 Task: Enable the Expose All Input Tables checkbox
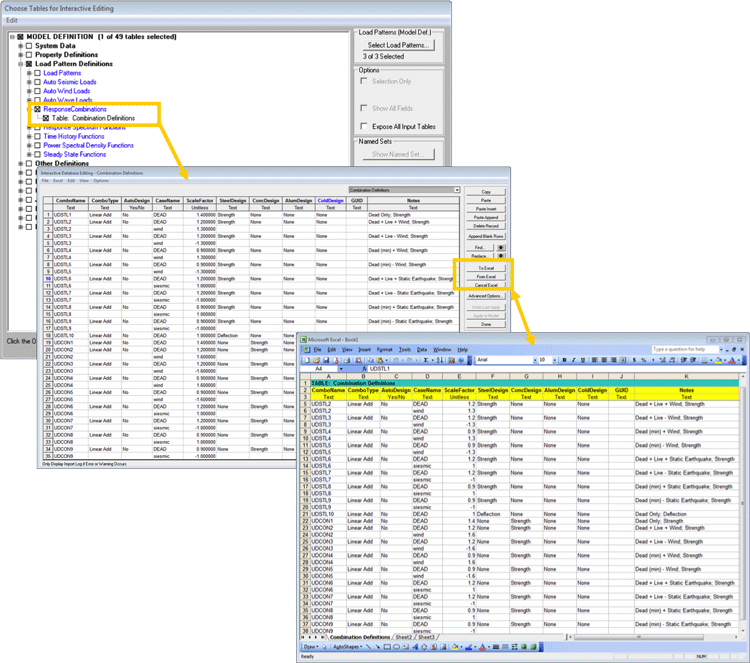coord(364,126)
